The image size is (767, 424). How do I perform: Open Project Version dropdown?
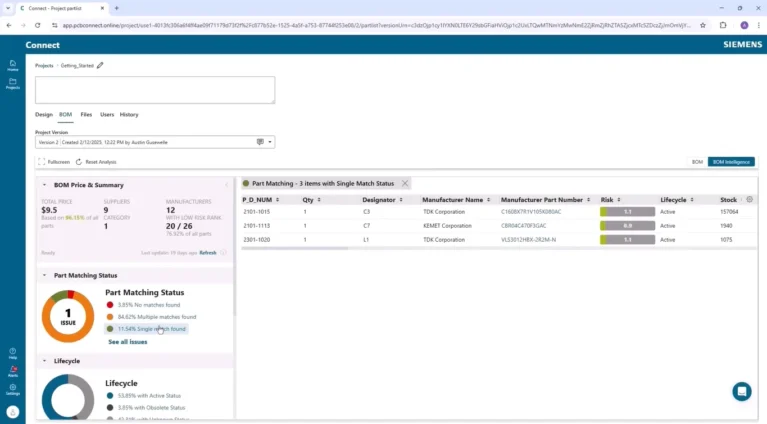[270, 142]
